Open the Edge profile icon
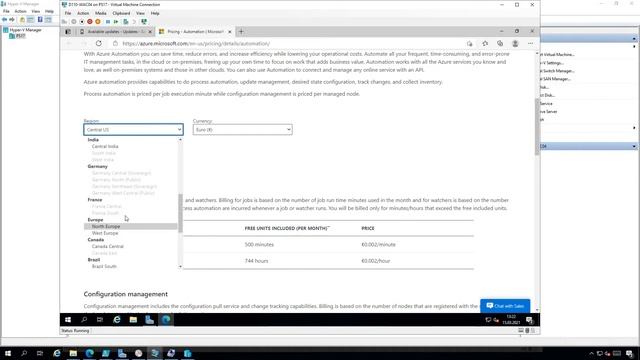This screenshot has width=640, height=360. (x=515, y=43)
